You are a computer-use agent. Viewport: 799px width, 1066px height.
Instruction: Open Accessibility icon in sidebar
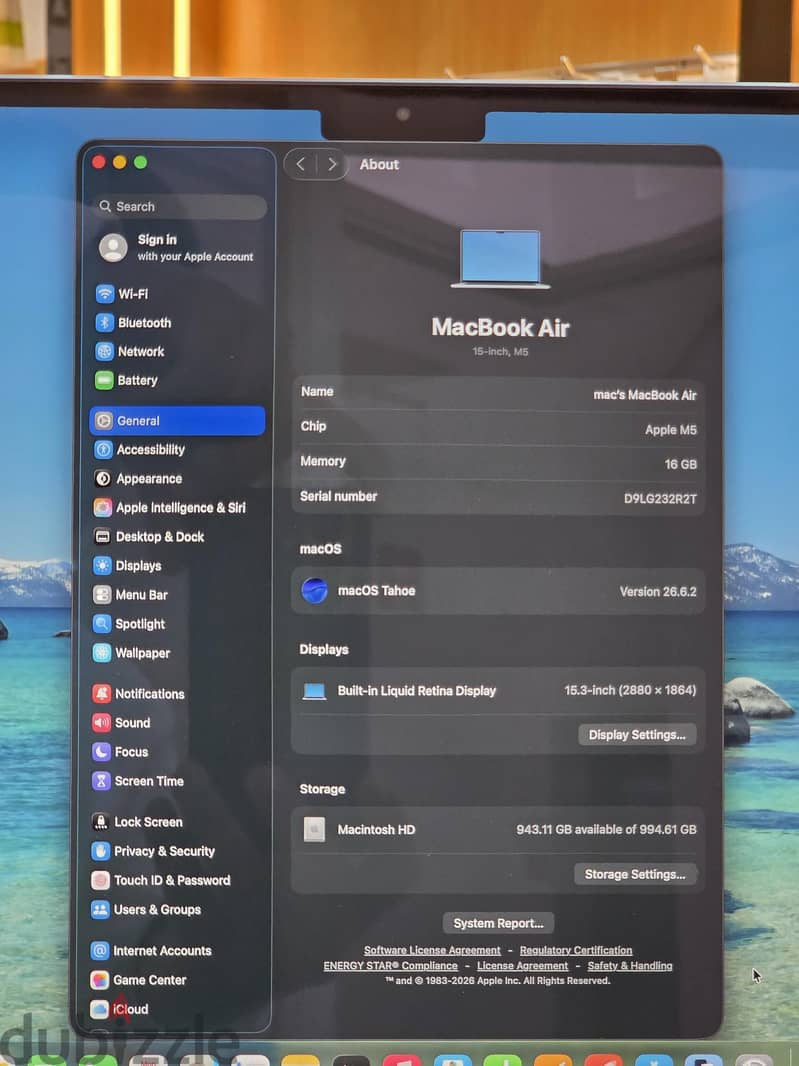click(103, 449)
